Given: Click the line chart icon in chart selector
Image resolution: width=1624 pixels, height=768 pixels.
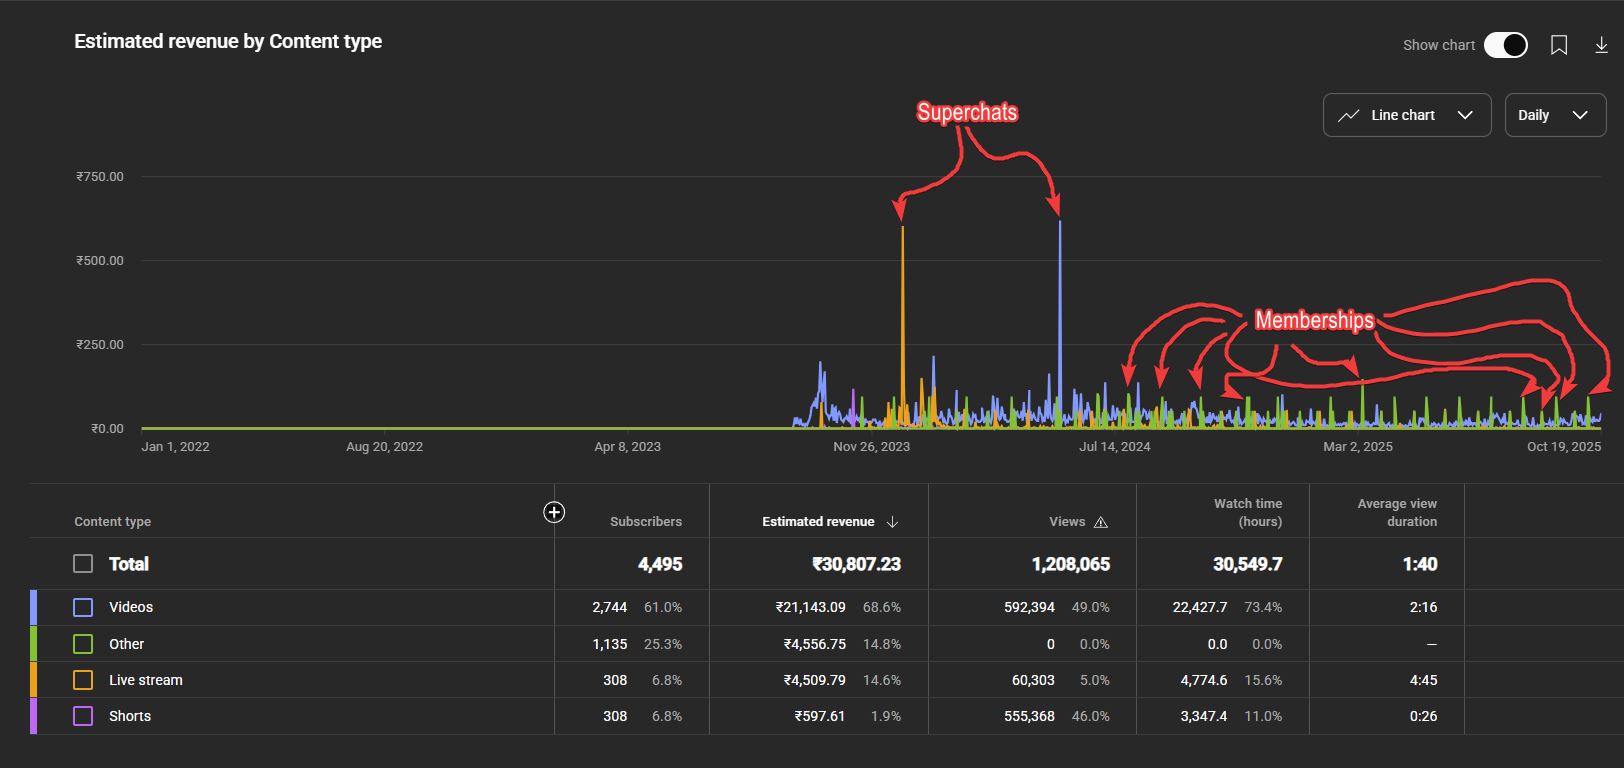Looking at the screenshot, I should [1348, 115].
